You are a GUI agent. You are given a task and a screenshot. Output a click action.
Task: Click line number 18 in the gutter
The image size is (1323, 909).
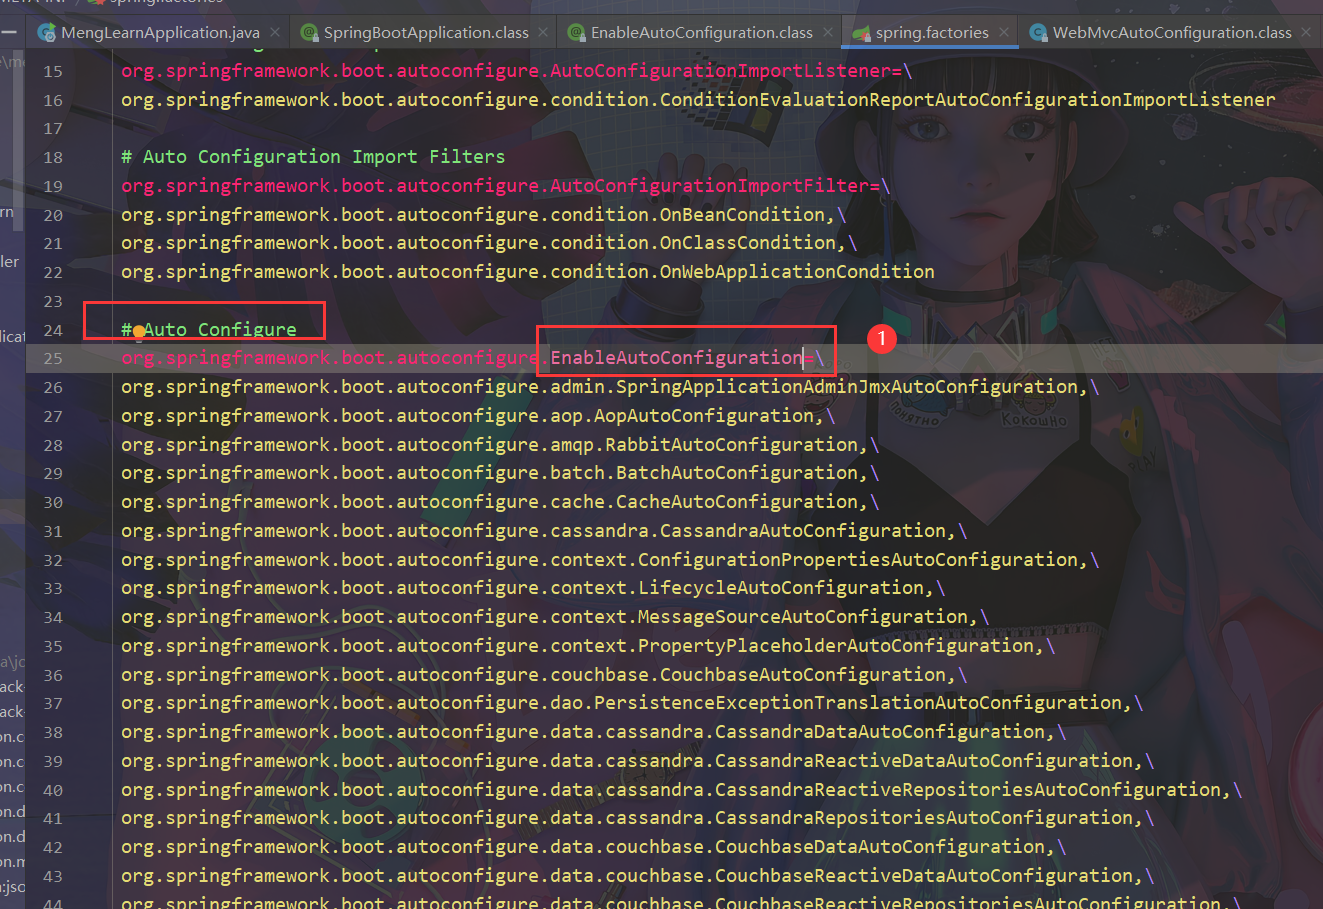point(53,158)
